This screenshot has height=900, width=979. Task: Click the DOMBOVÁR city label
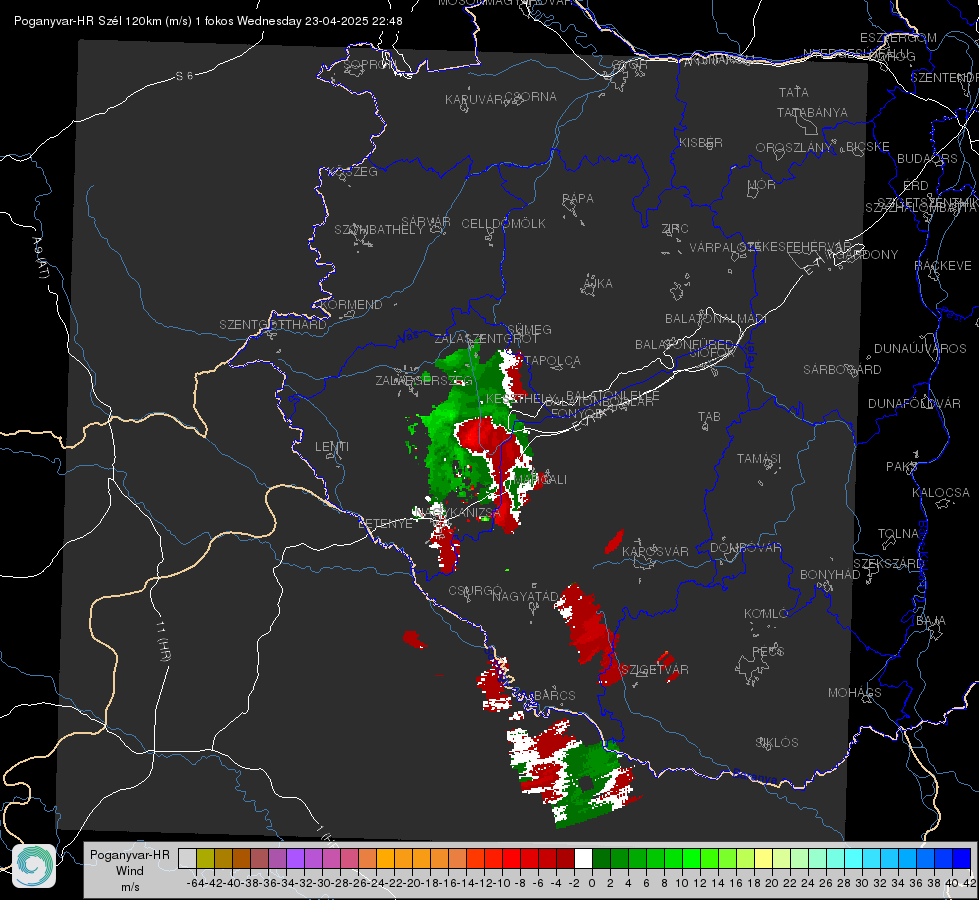tap(745, 548)
